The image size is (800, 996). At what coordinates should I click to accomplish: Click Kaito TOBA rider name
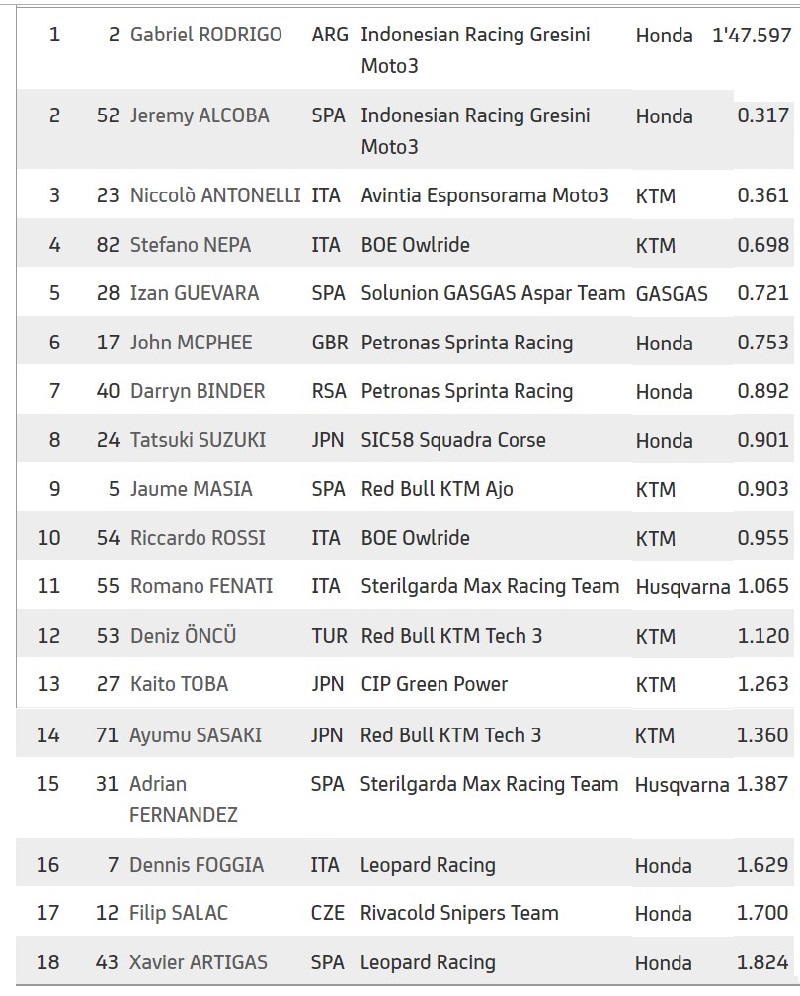click(179, 683)
